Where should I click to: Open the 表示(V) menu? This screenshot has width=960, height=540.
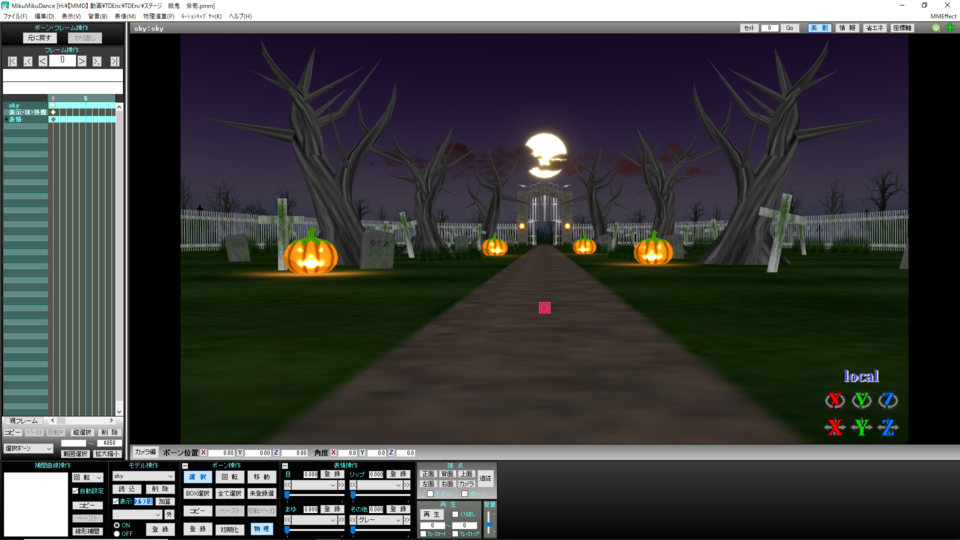point(71,17)
